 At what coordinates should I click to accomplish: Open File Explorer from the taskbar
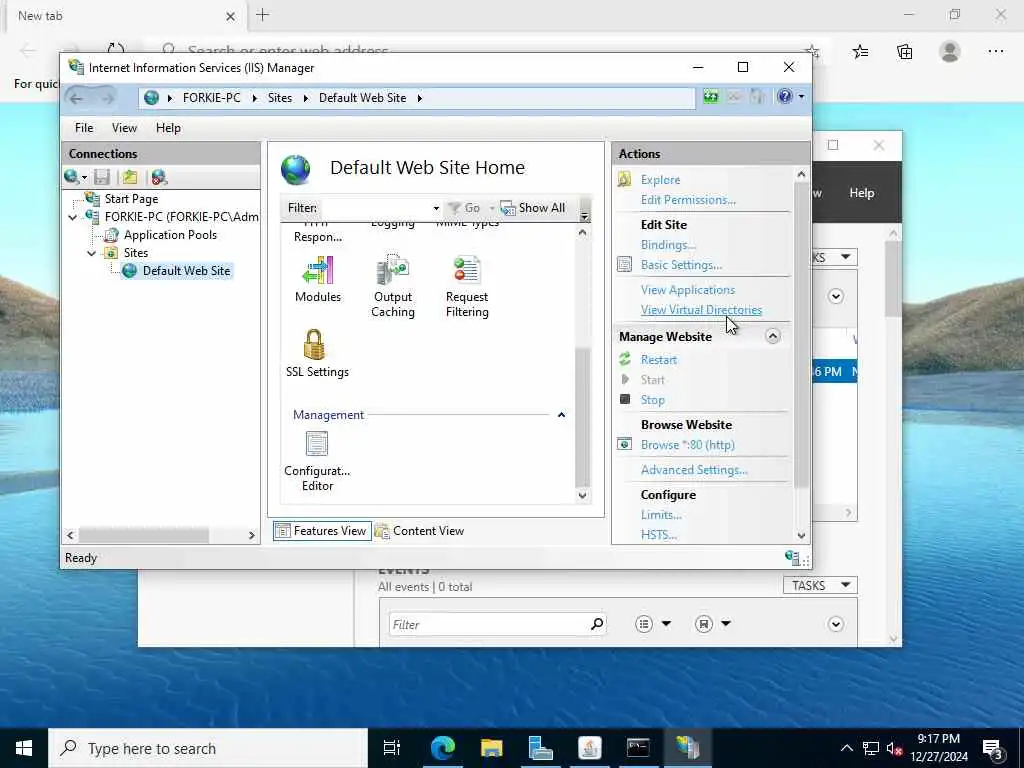(x=492, y=748)
